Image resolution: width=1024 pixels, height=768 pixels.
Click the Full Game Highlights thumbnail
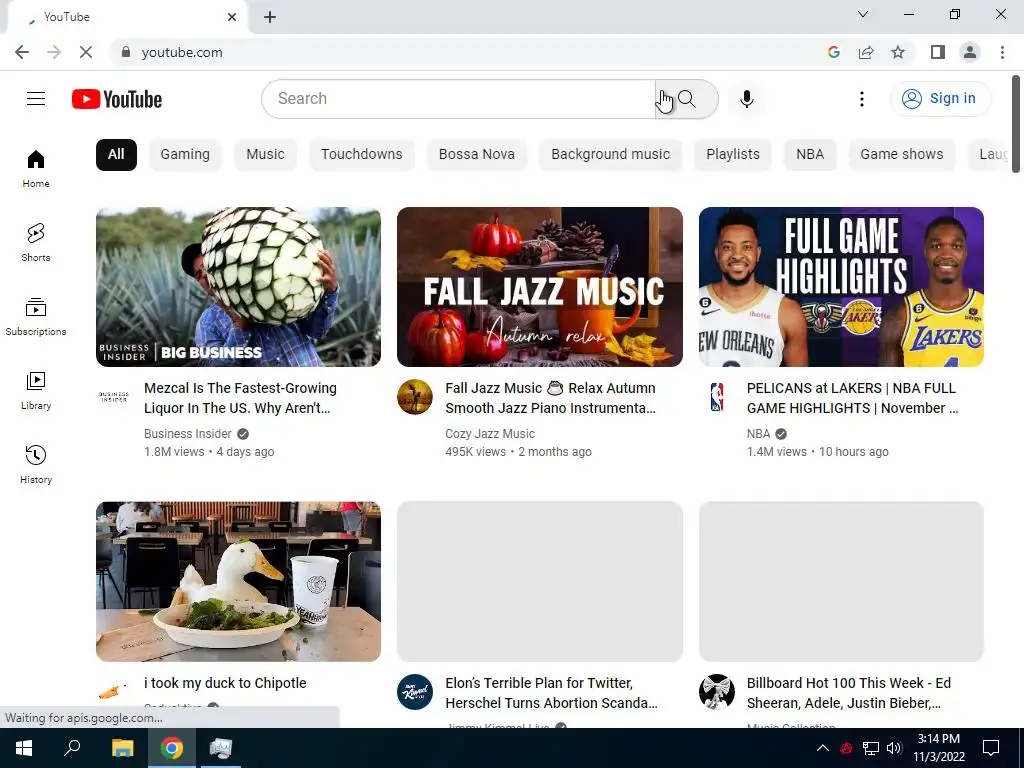(841, 287)
